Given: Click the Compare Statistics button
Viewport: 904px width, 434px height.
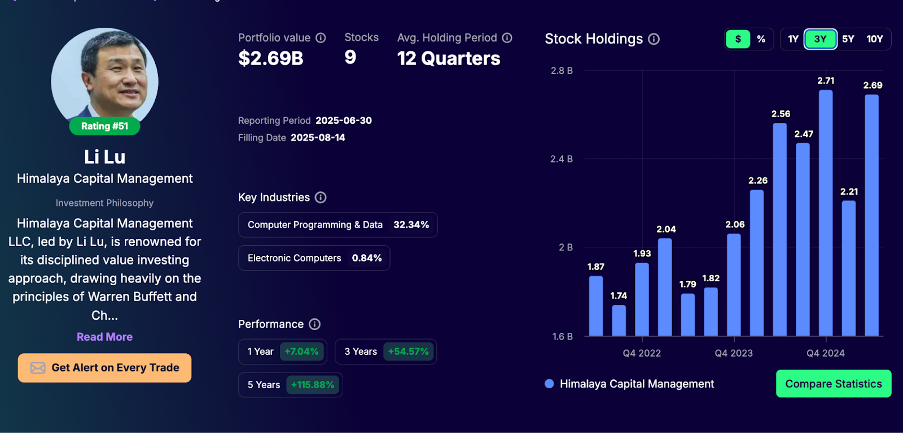Looking at the screenshot, I should point(834,384).
